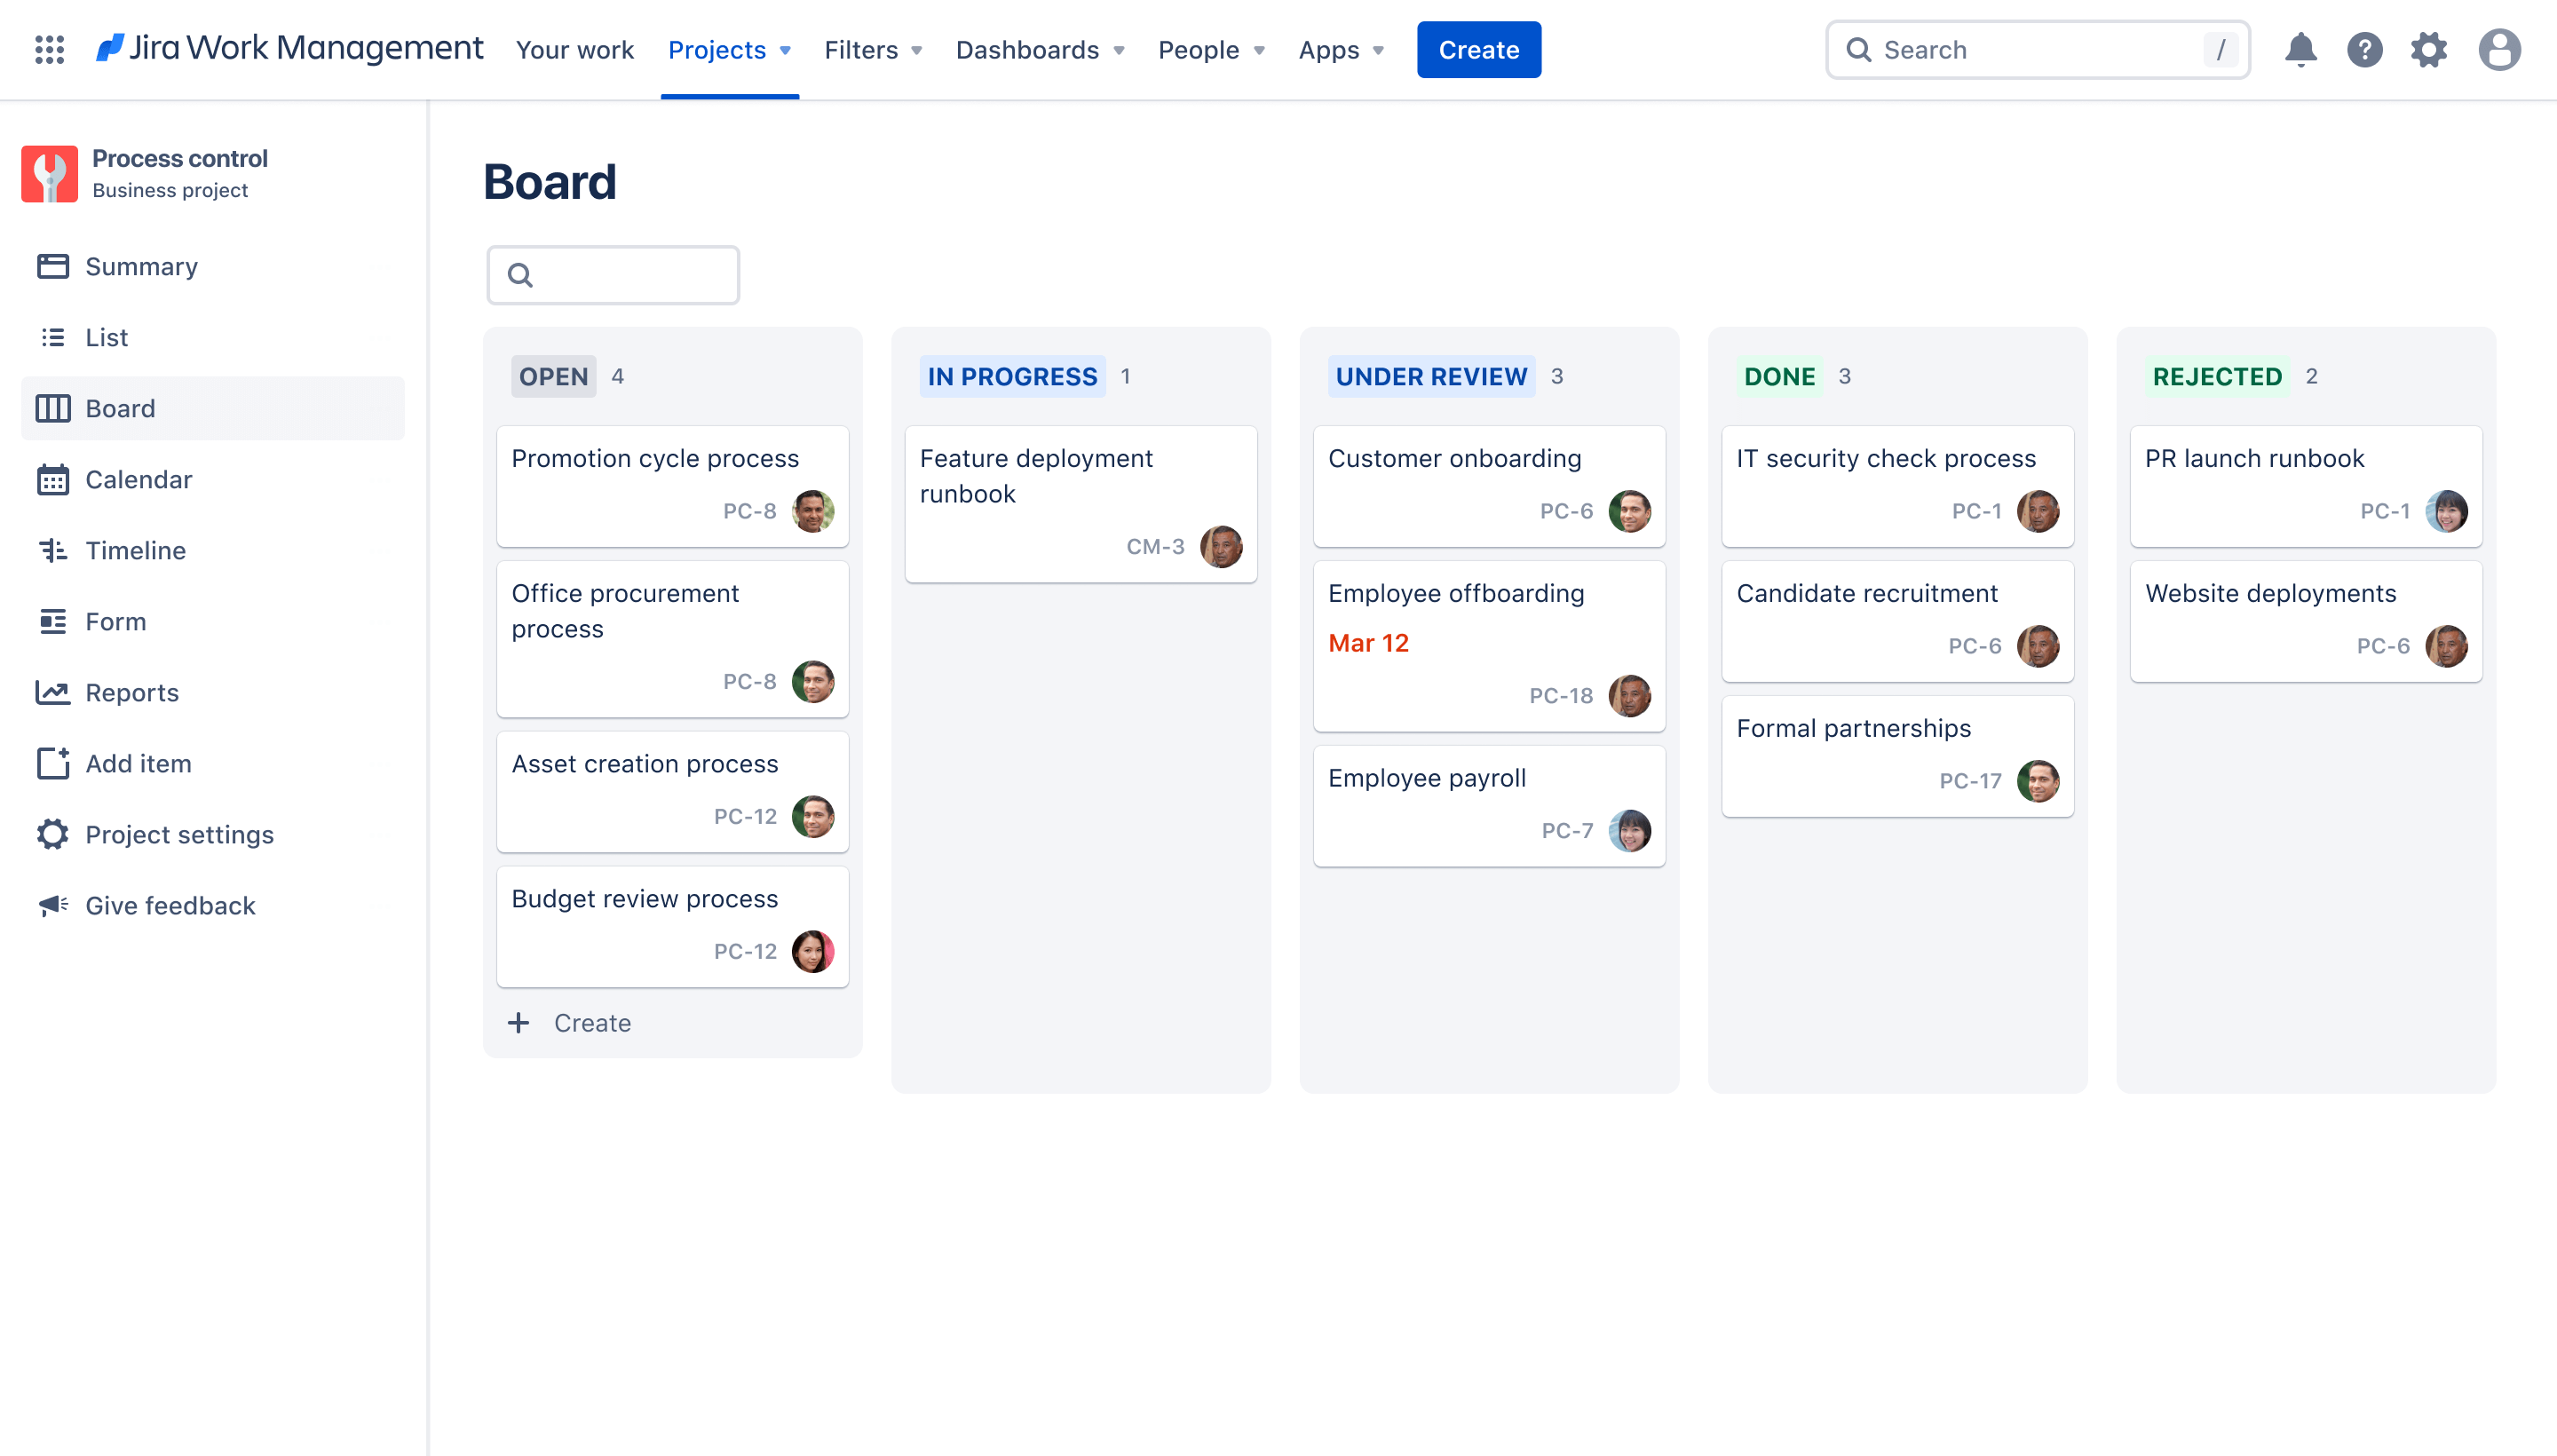Click the Reports section icon
The width and height of the screenshot is (2557, 1456).
51,692
